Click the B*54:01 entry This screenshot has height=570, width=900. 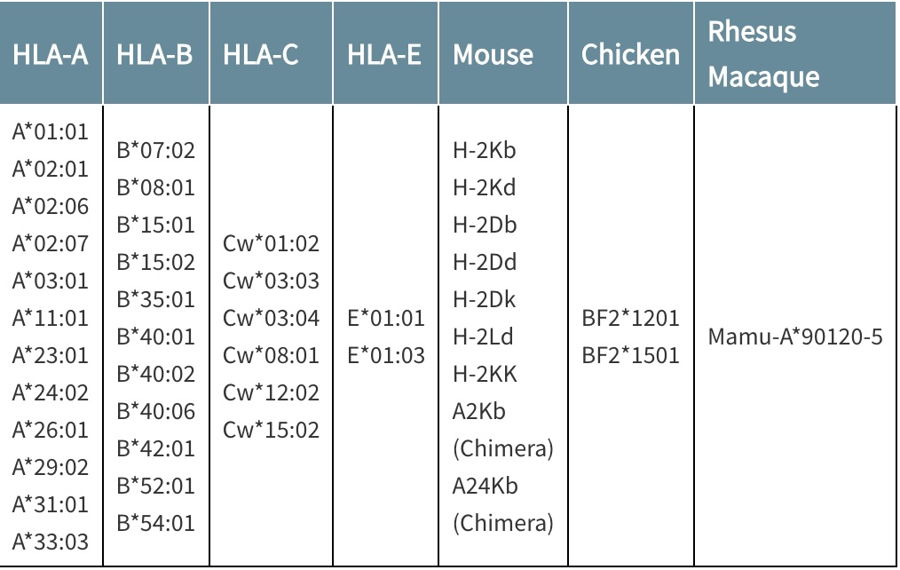[x=156, y=523]
